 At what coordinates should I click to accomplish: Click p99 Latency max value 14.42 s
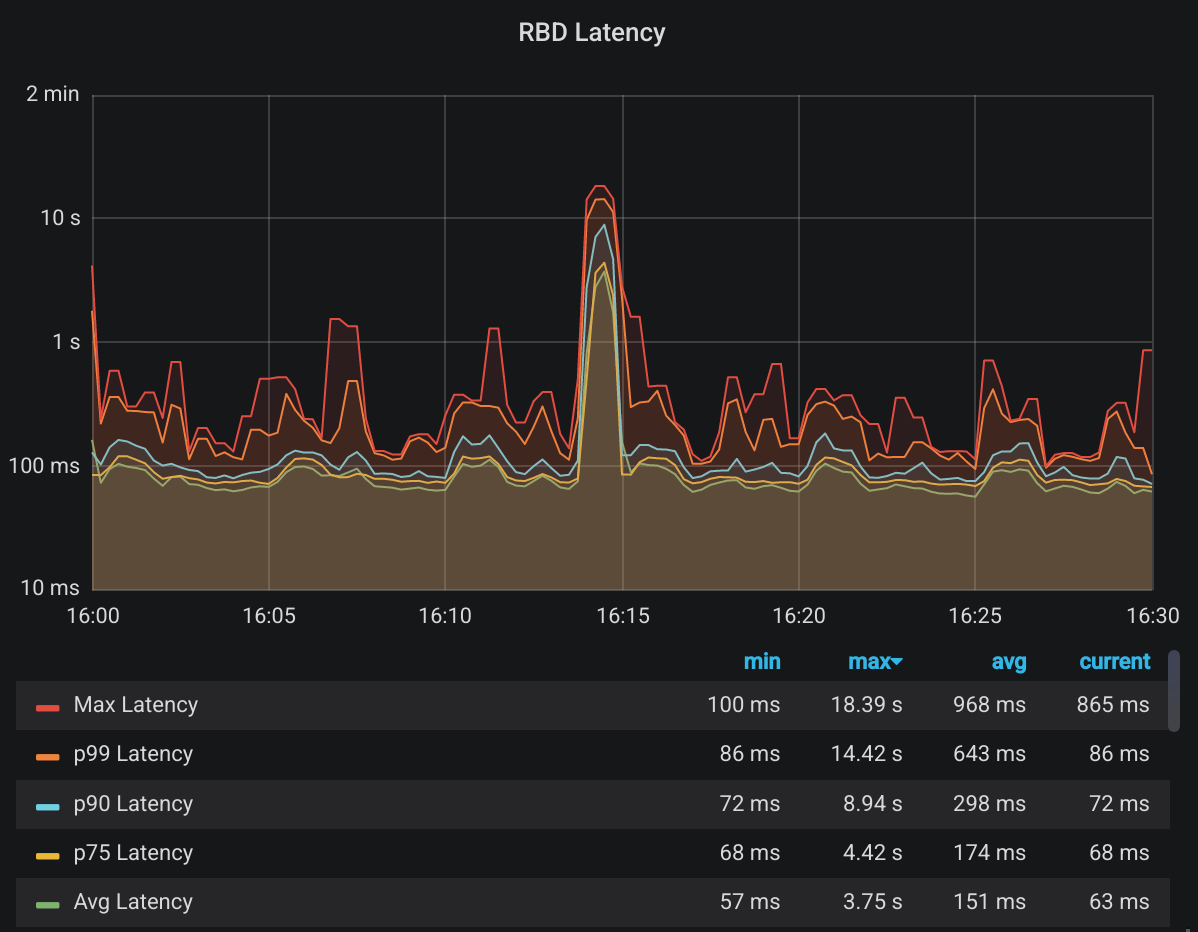coord(866,754)
